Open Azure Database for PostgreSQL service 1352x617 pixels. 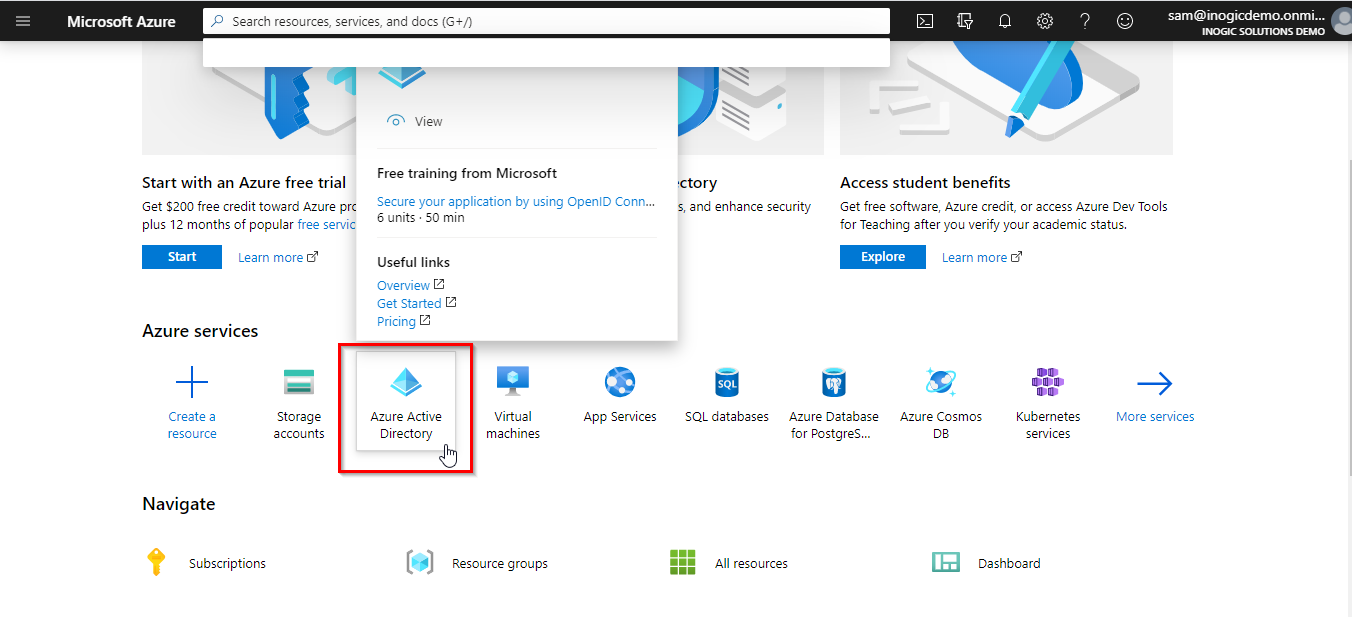834,404
